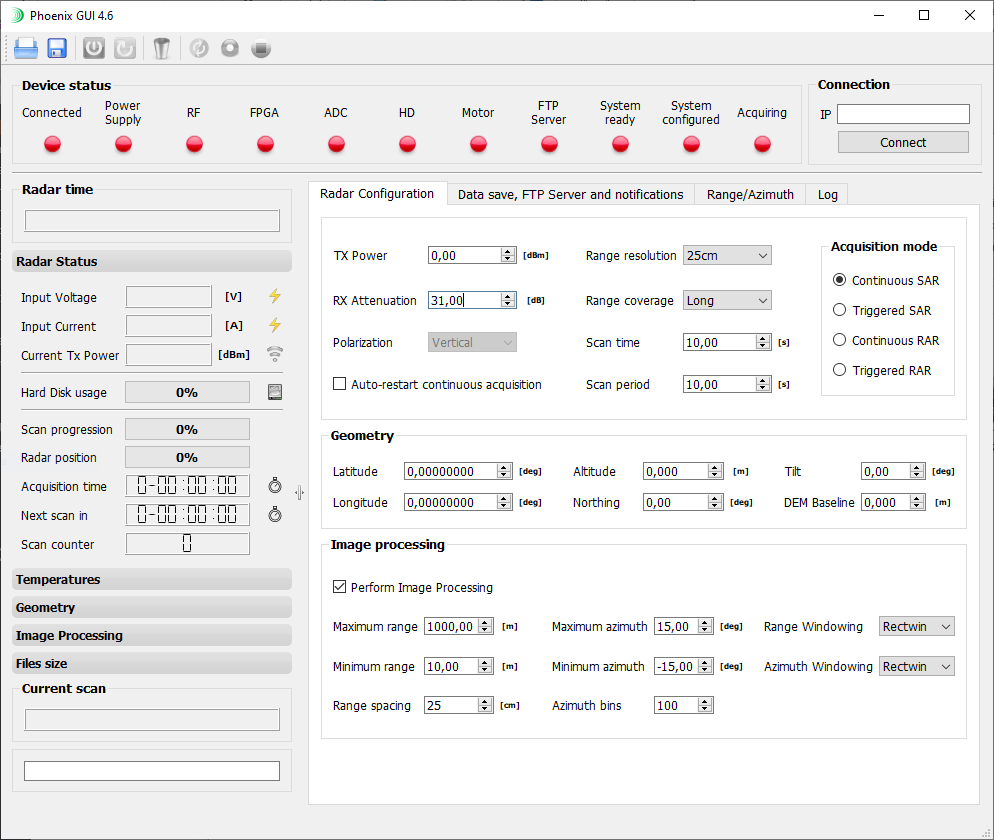Screen dimensions: 994x840
Task: Click the Power Supply status red LED
Action: tap(123, 144)
